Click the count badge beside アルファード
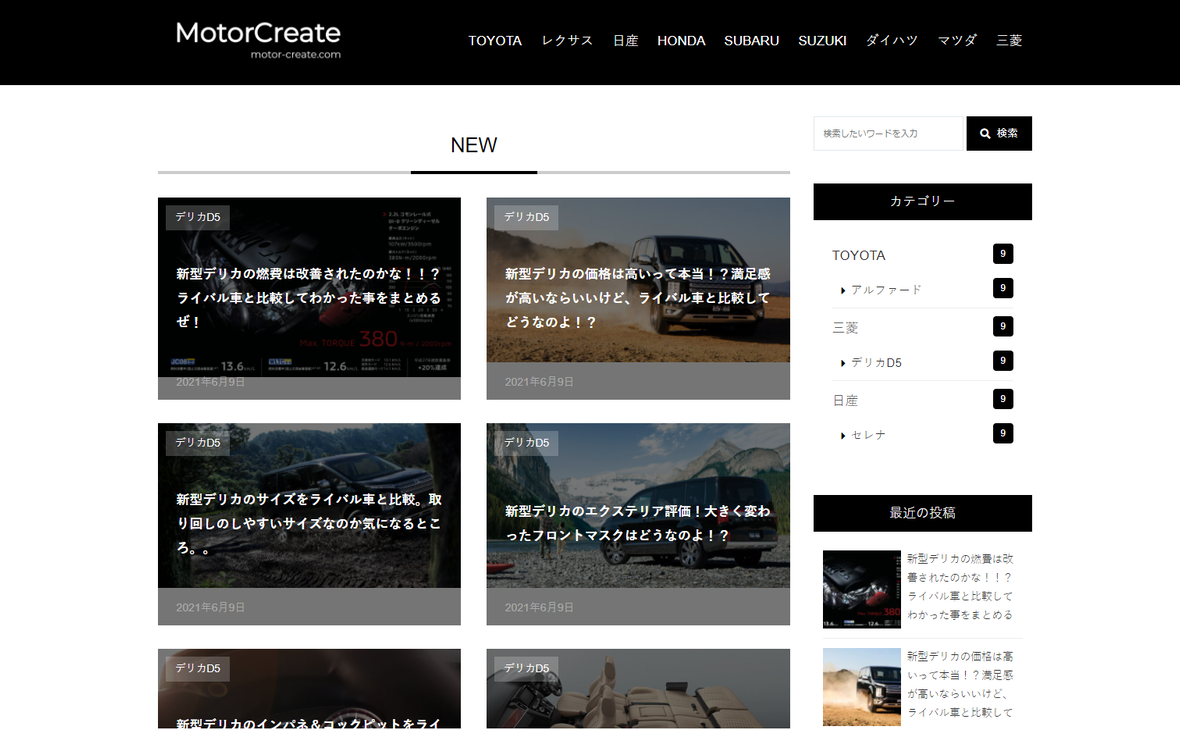Image resolution: width=1180 pixels, height=730 pixels. [1002, 288]
